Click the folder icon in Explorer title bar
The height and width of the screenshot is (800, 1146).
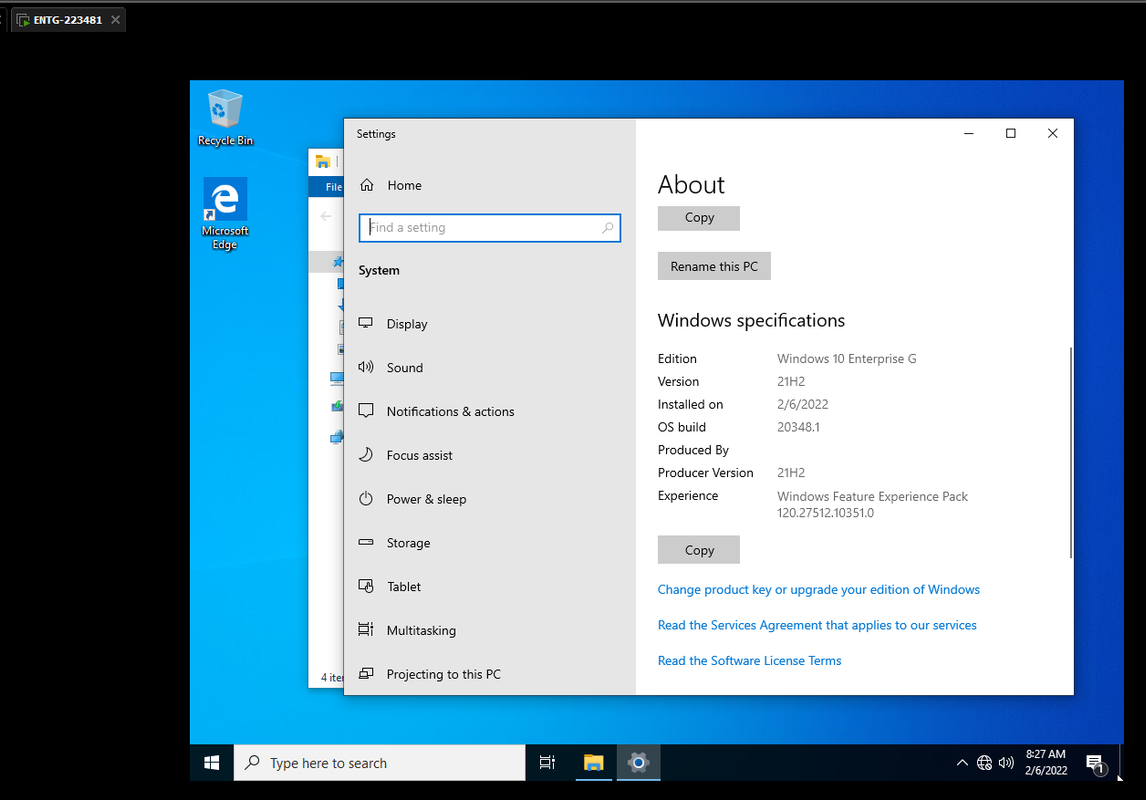[x=322, y=161]
